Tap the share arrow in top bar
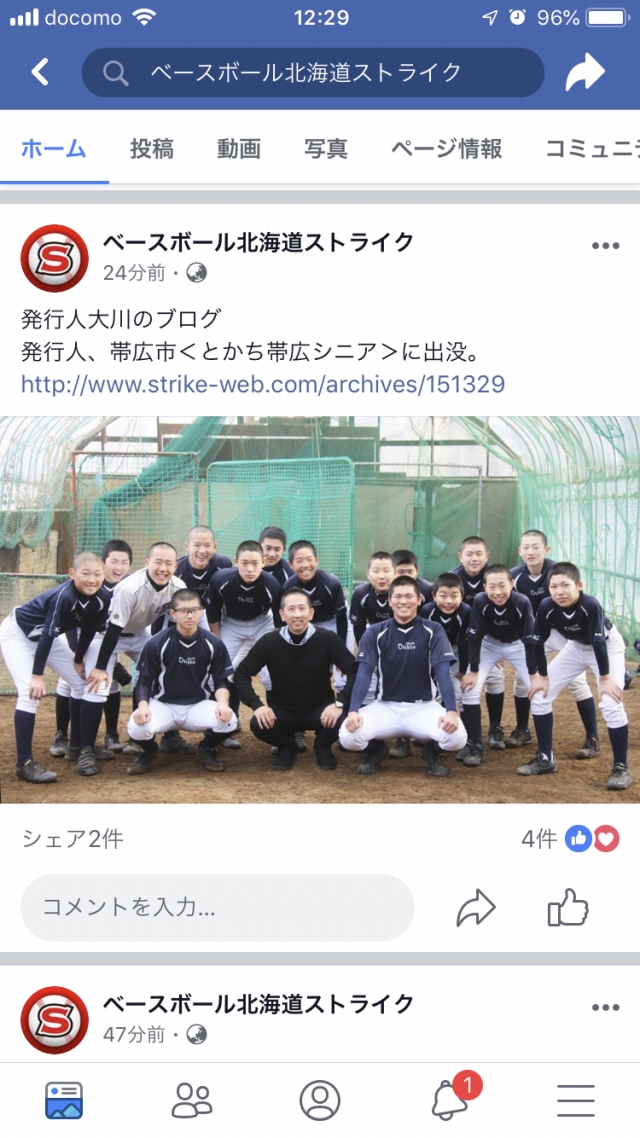This screenshot has height=1138, width=640. (x=585, y=72)
